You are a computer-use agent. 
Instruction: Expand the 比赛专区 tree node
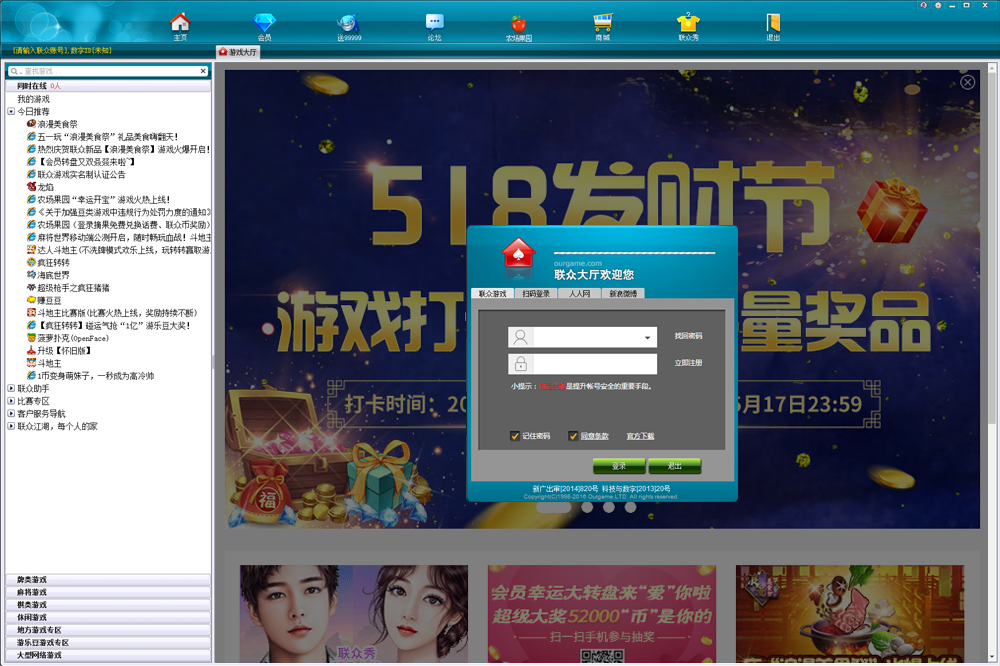pyautogui.click(x=11, y=401)
